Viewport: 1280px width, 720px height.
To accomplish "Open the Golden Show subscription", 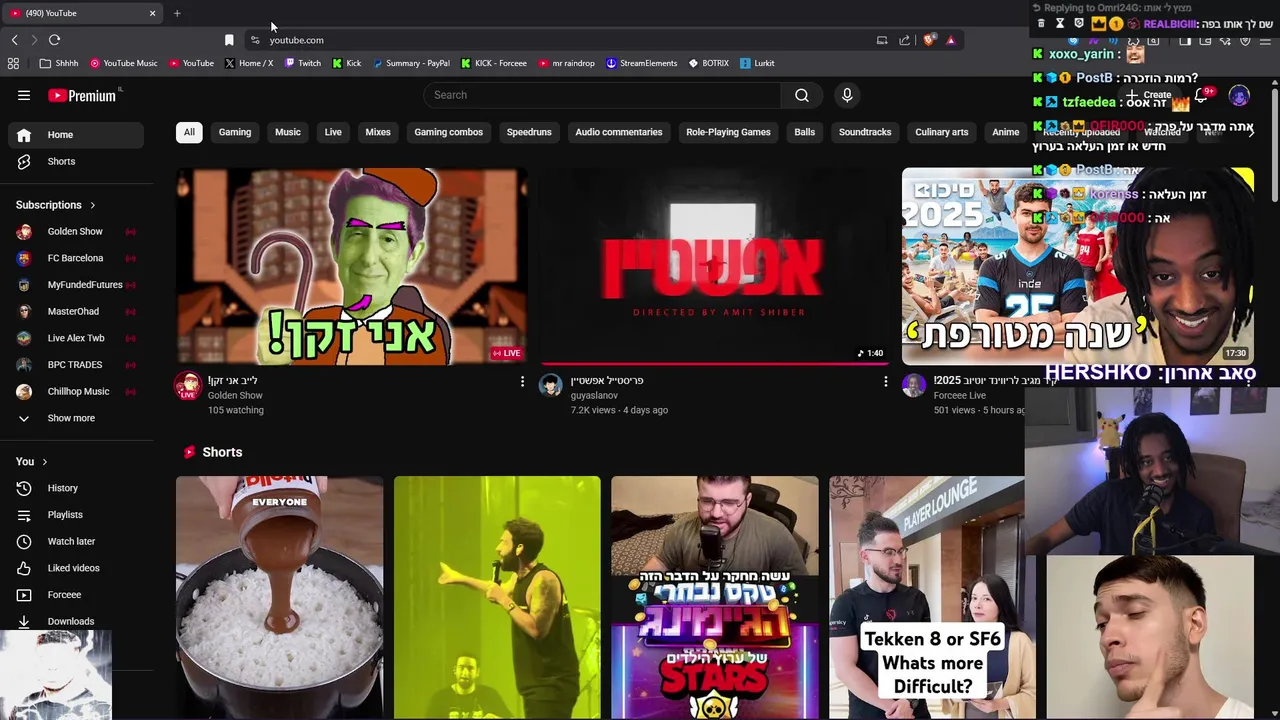I will (76, 231).
